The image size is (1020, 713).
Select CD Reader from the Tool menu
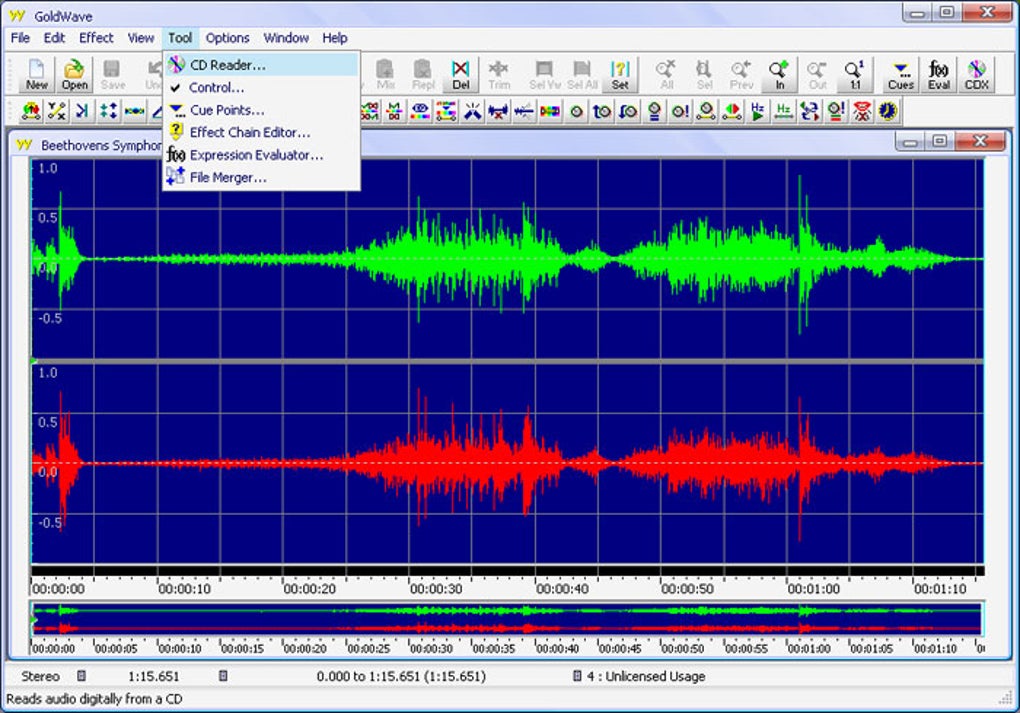coord(227,65)
